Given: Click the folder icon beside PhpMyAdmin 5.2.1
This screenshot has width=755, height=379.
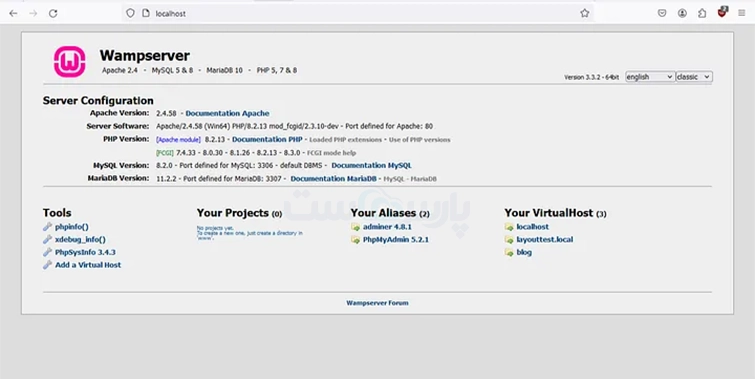Looking at the screenshot, I should [x=355, y=240].
